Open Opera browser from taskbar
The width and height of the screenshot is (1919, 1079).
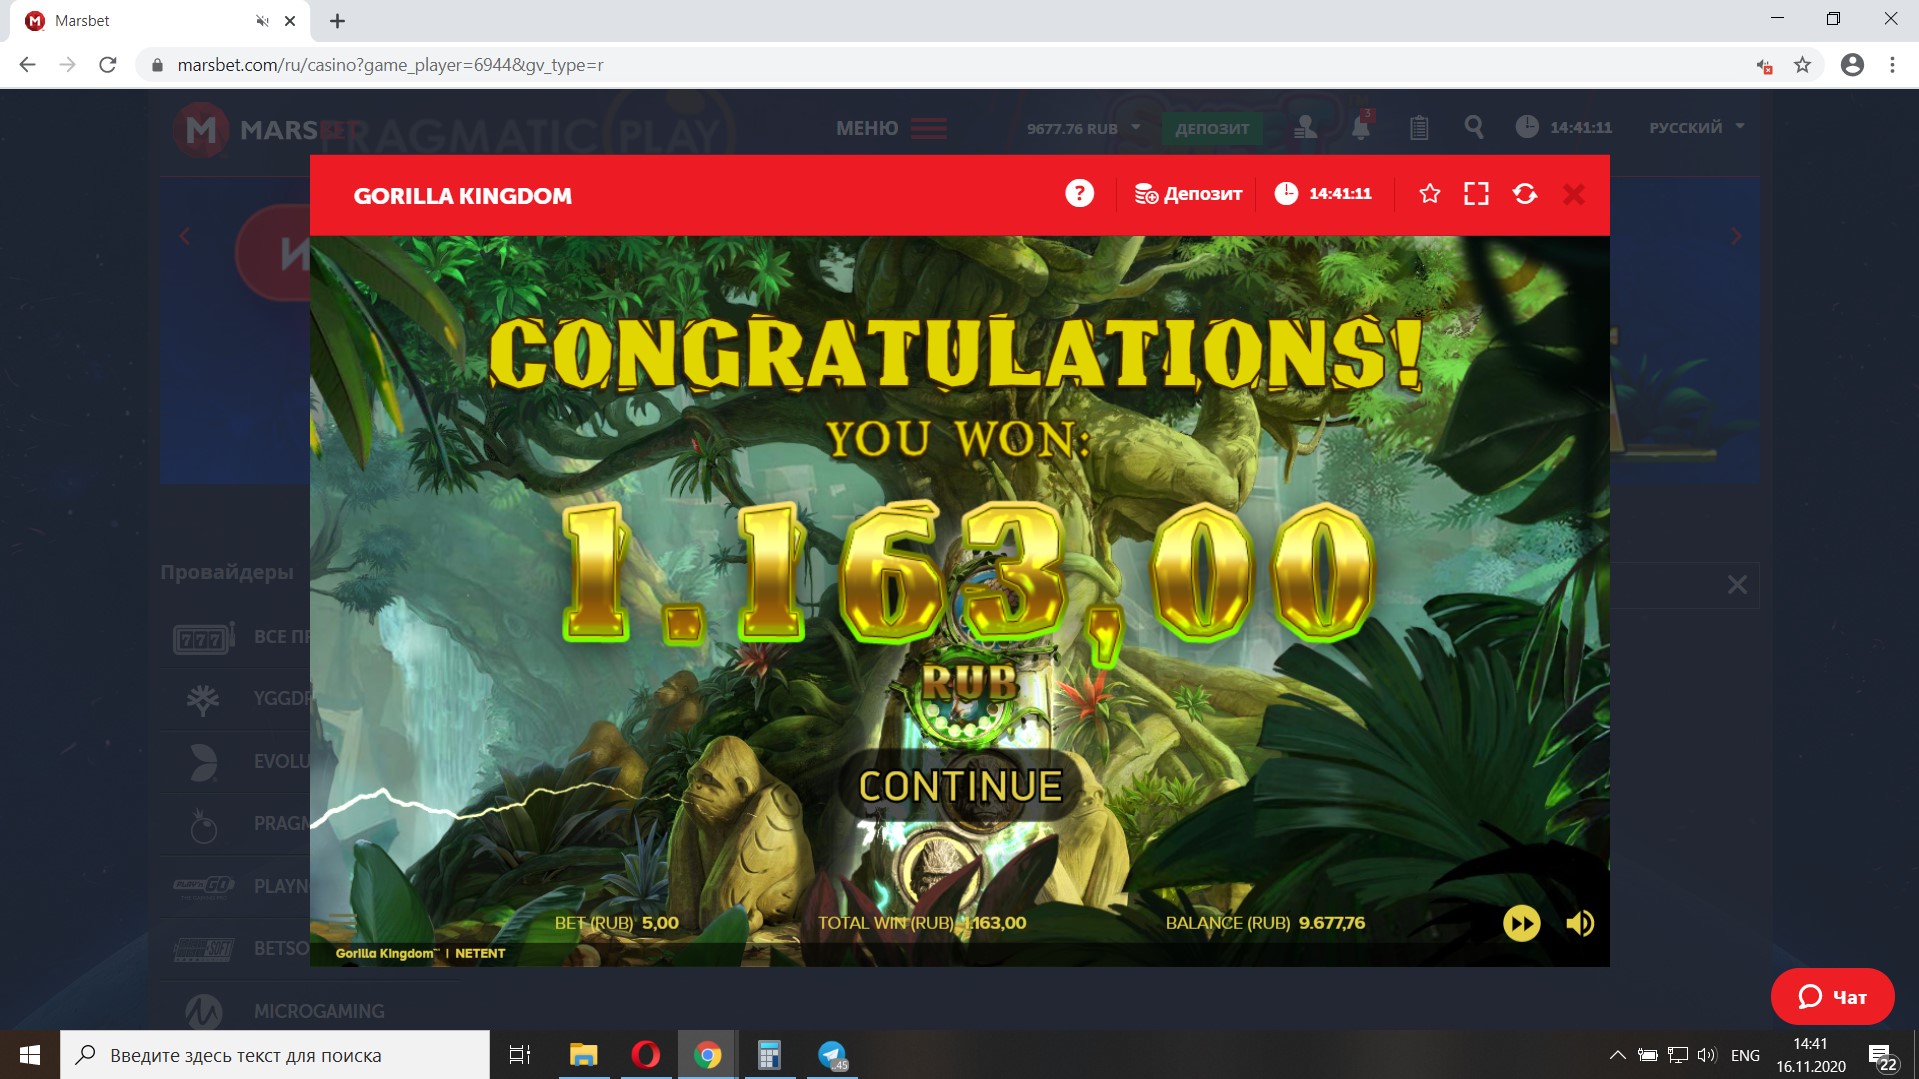(x=645, y=1055)
